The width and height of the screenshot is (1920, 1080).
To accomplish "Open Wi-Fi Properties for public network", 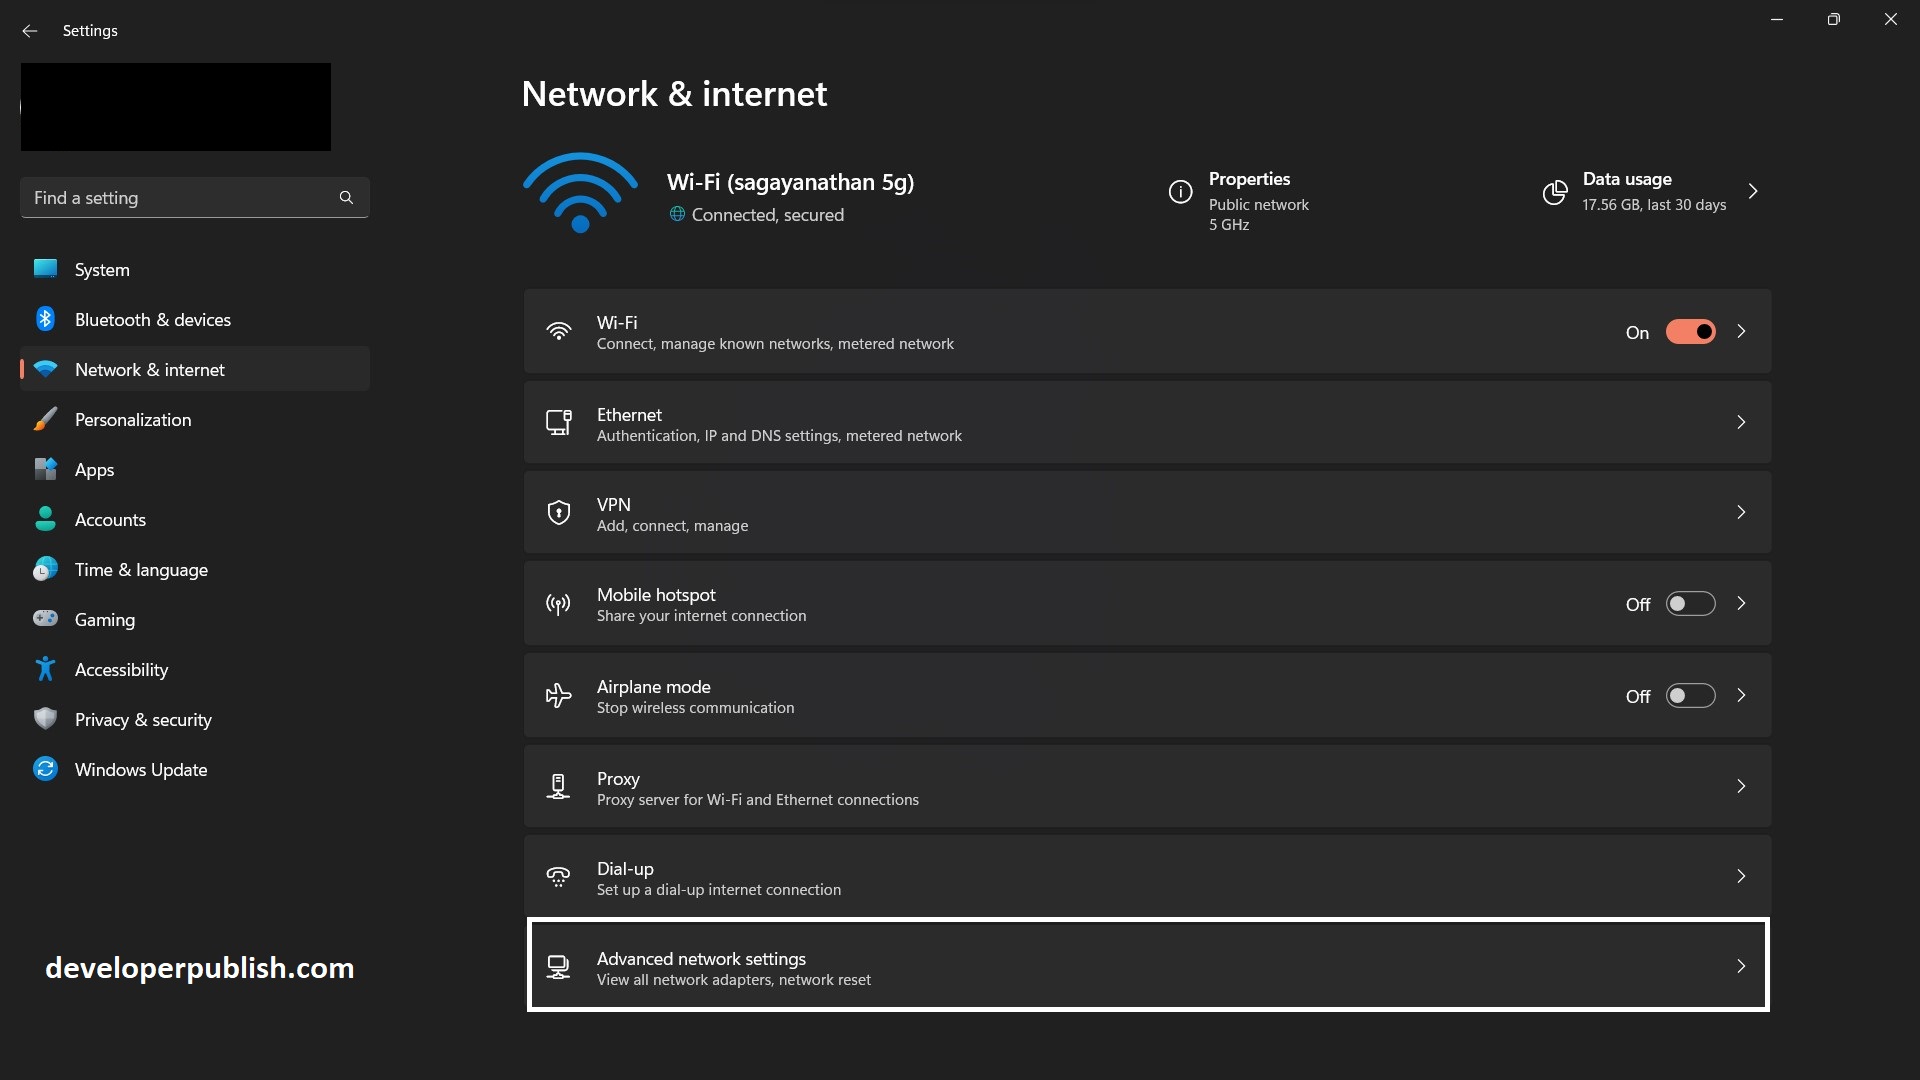I will coord(1249,192).
